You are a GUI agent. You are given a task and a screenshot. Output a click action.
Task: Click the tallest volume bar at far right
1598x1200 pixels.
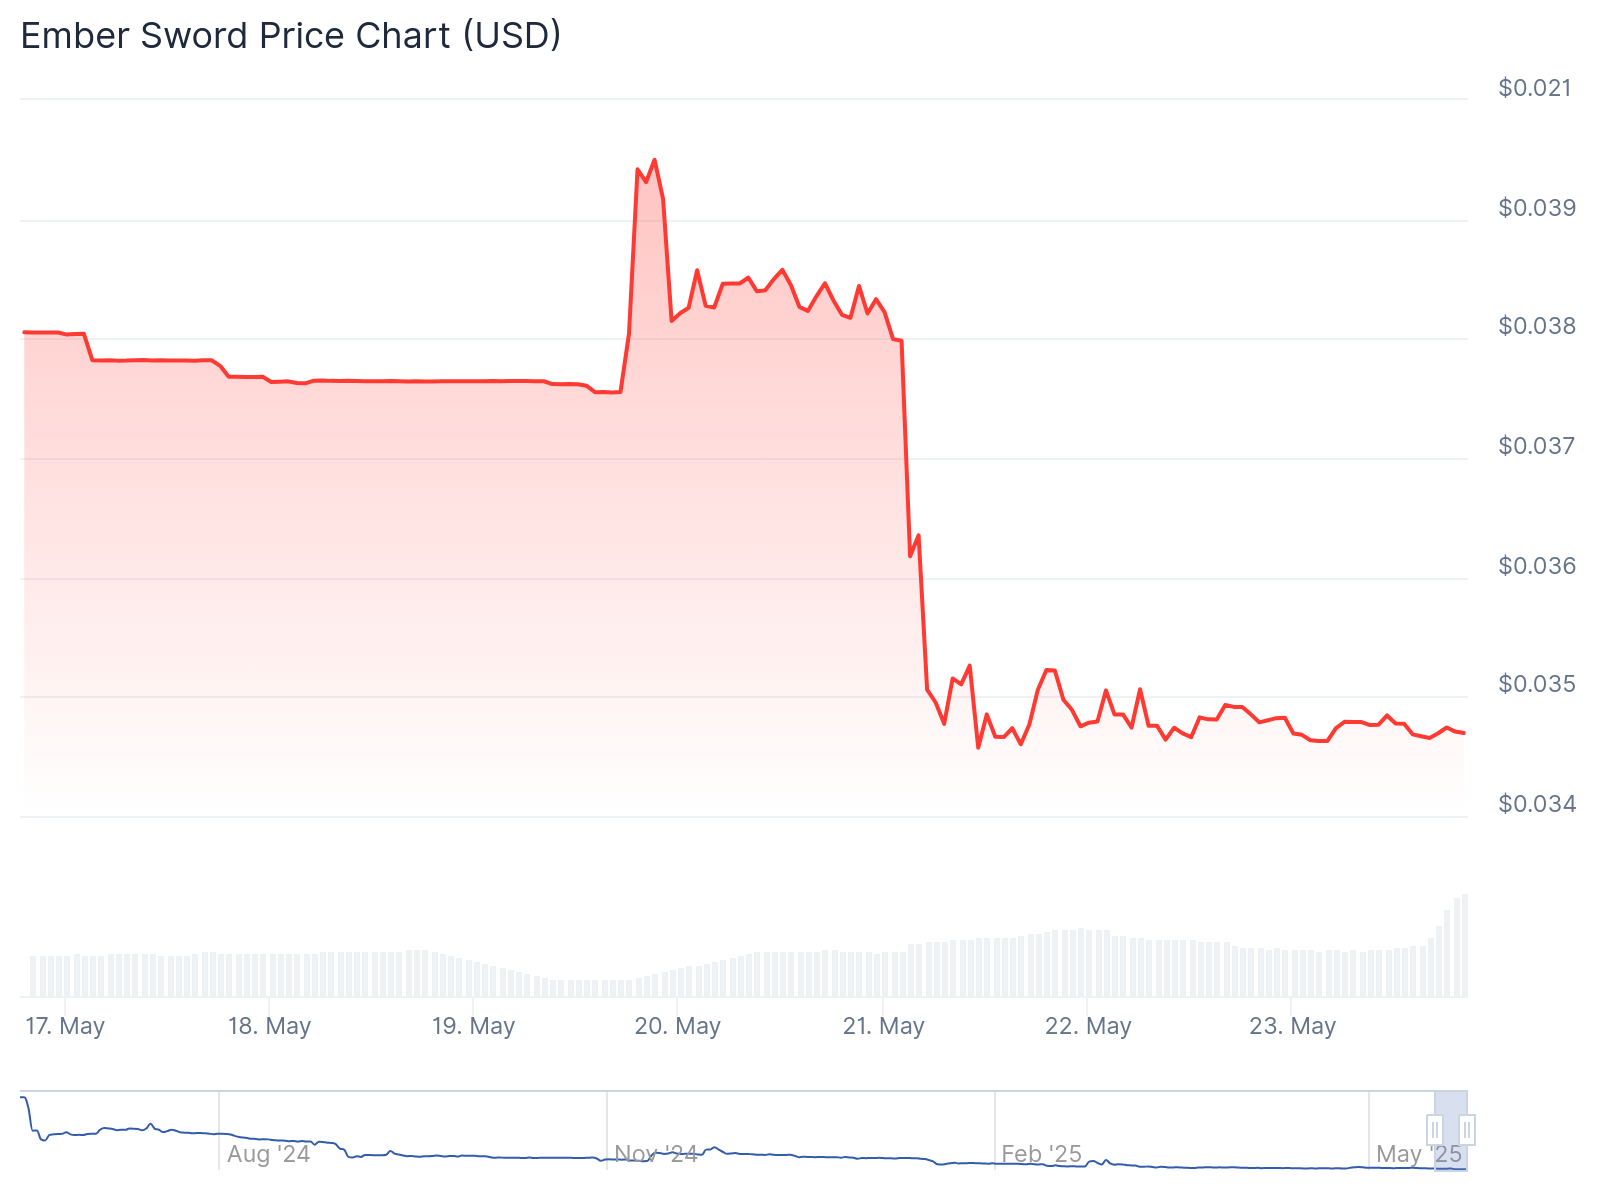tap(1465, 945)
